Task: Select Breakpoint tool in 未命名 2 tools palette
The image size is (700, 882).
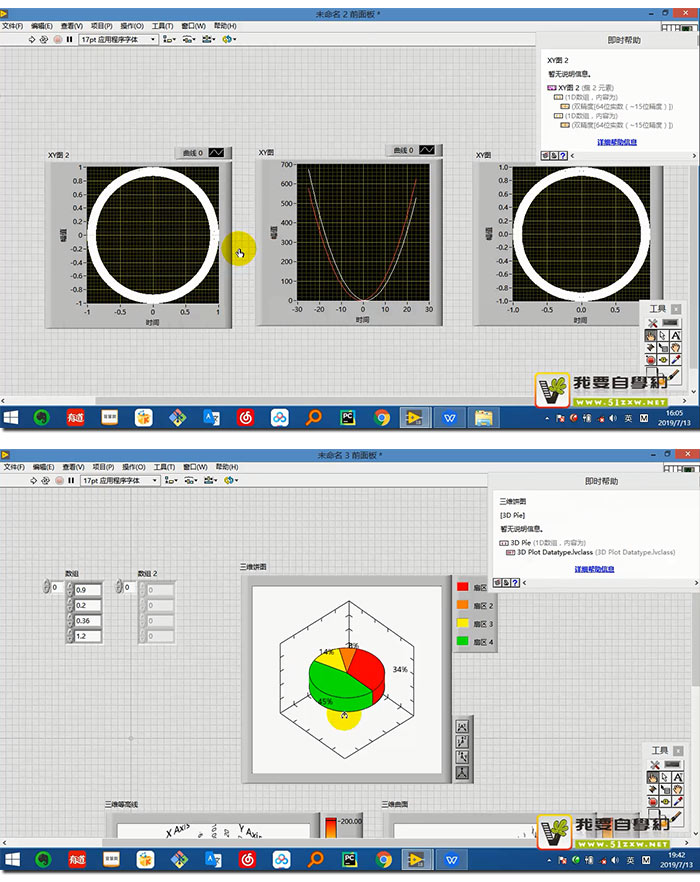Action: click(650, 360)
